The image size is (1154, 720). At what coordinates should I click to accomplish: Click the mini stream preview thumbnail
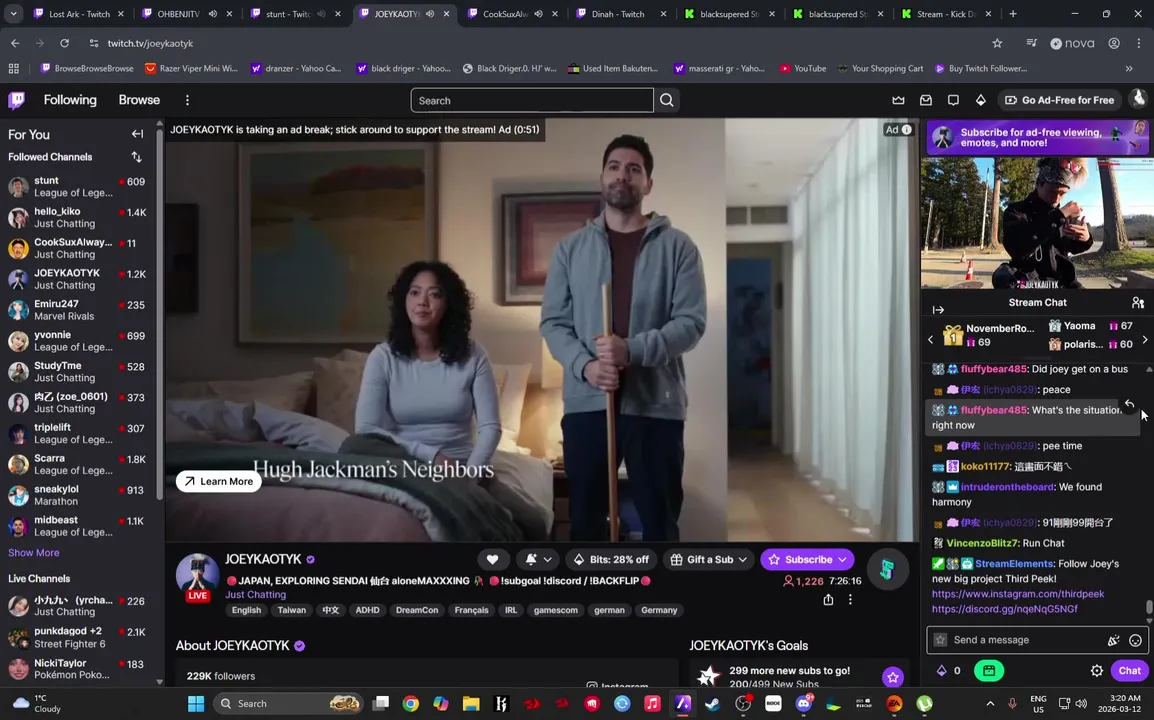tap(1037, 223)
